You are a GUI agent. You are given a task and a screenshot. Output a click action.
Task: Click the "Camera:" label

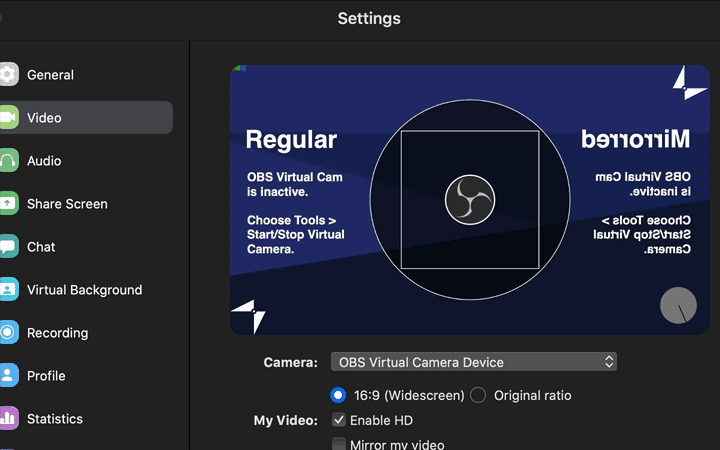tap(290, 362)
